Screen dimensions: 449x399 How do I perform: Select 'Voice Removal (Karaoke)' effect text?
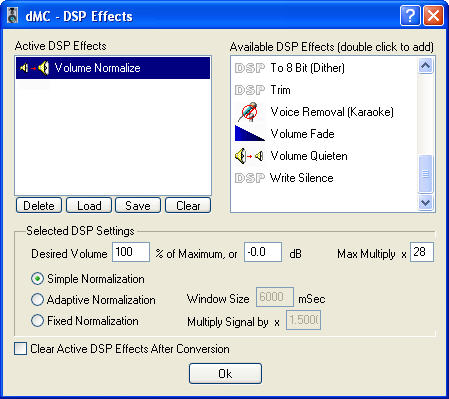pos(332,112)
